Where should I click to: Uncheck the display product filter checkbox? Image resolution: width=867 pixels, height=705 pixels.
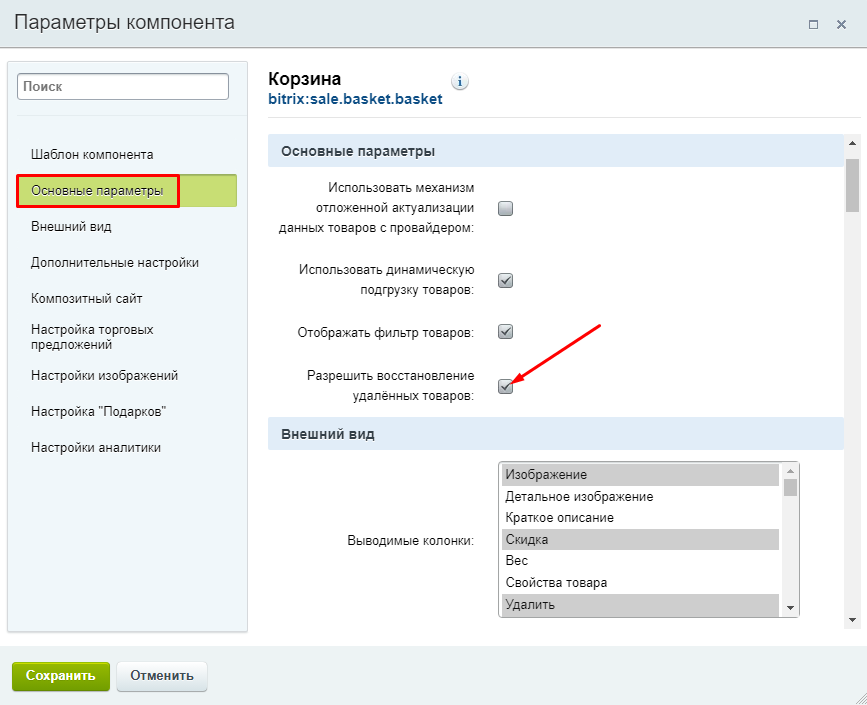tap(505, 332)
